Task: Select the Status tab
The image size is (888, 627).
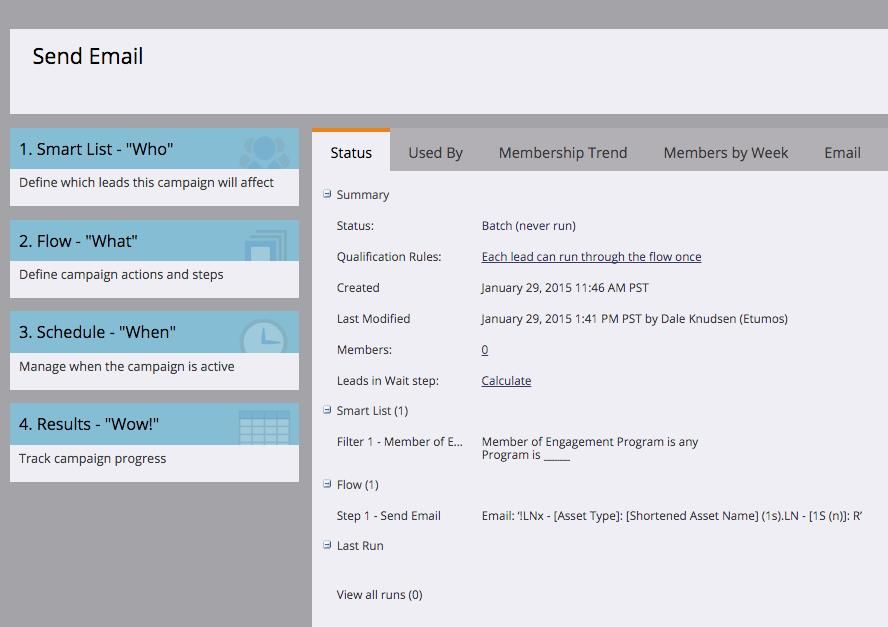Action: click(x=351, y=153)
